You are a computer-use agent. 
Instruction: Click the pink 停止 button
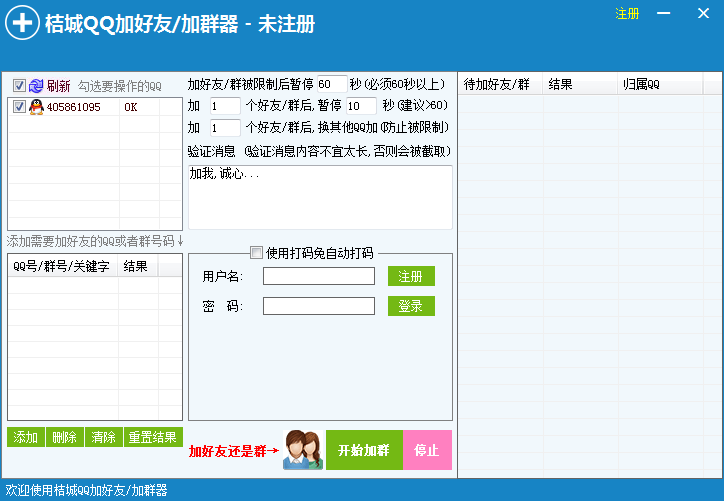tap(427, 450)
